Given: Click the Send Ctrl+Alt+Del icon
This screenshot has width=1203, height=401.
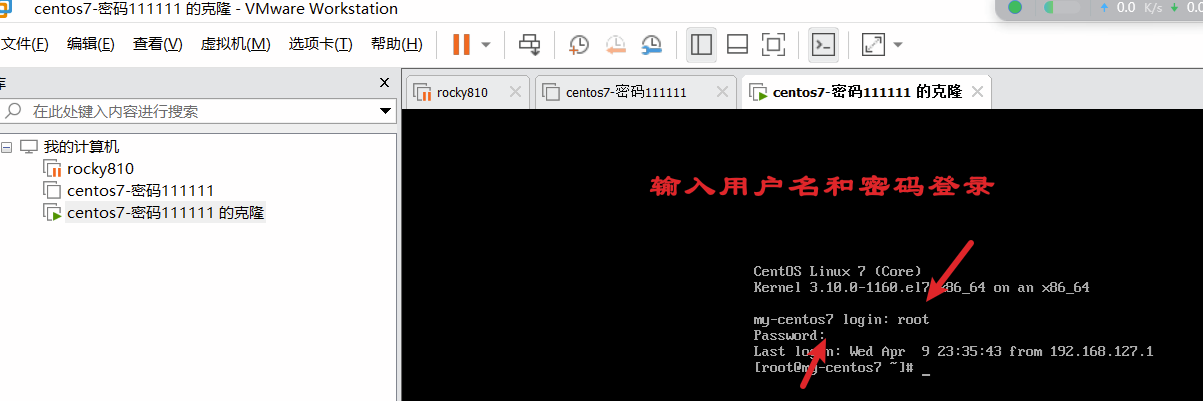Looking at the screenshot, I should click(x=530, y=44).
